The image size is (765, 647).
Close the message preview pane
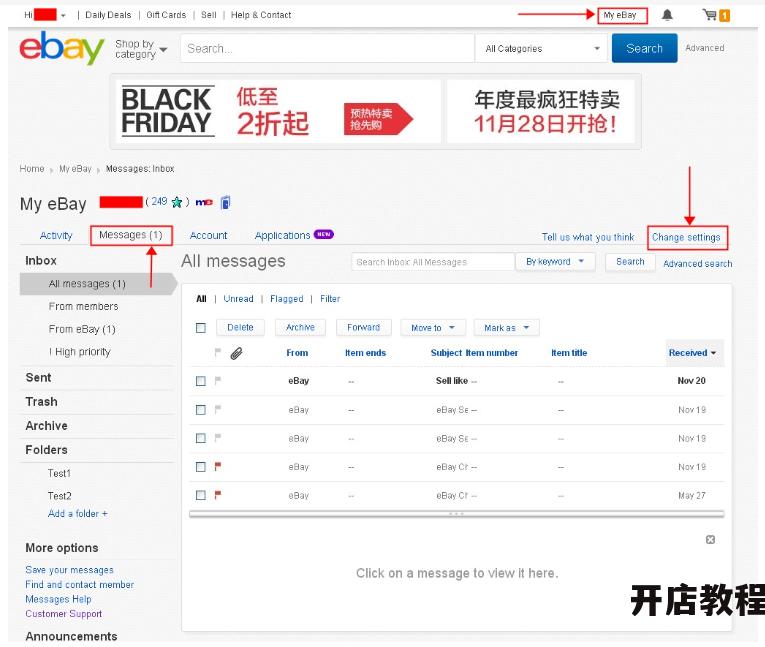[x=710, y=540]
